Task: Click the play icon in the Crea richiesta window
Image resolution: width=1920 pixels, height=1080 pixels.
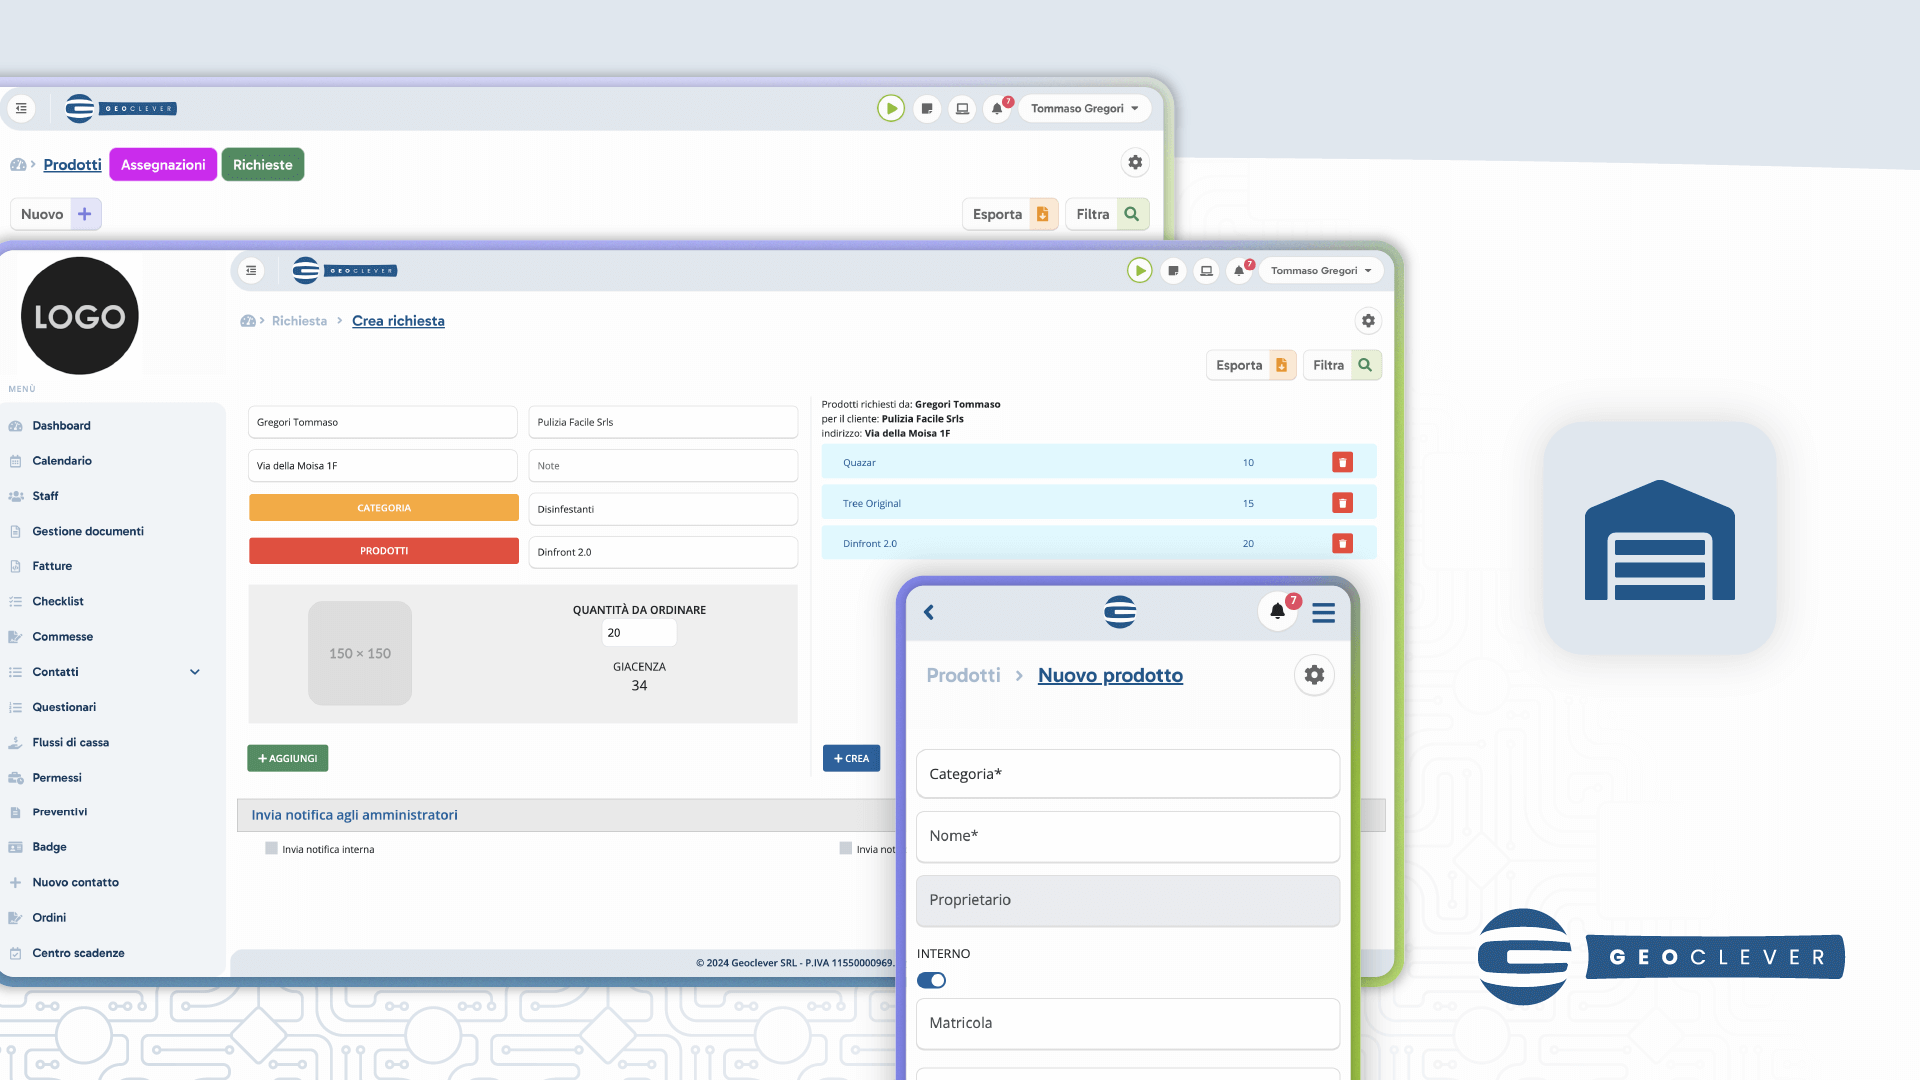Action: tap(1139, 270)
